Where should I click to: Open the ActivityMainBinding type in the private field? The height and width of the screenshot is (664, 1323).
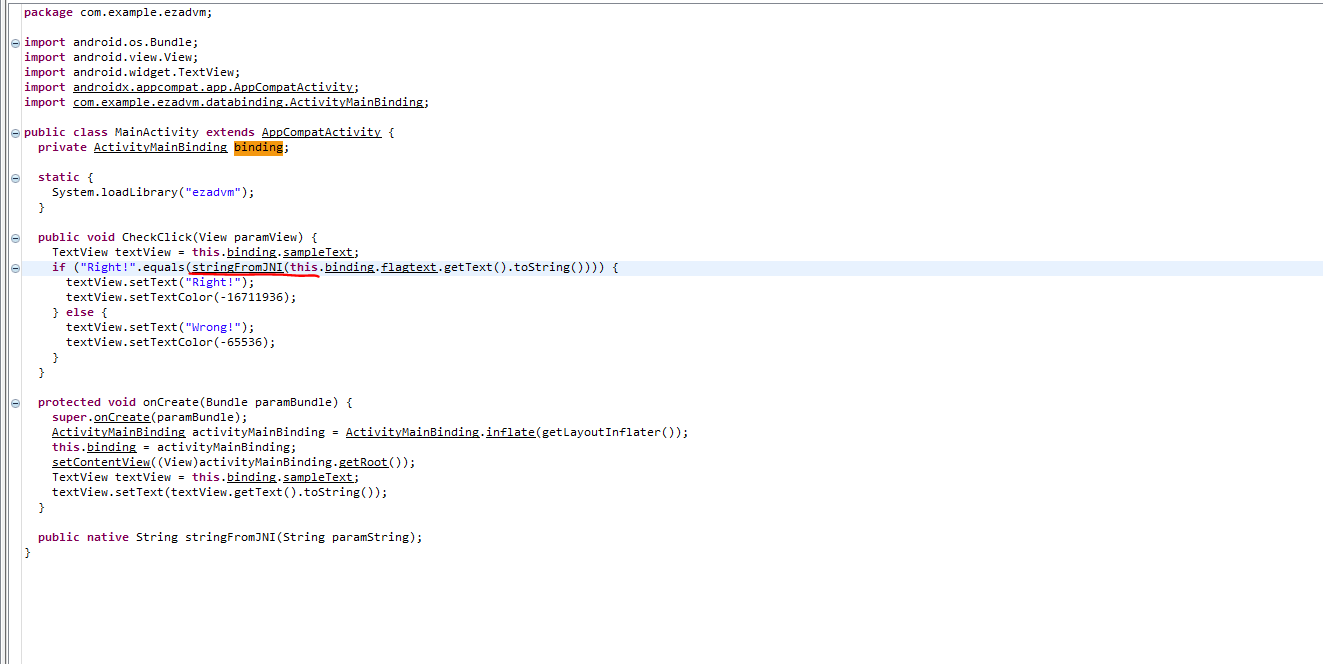pos(160,147)
